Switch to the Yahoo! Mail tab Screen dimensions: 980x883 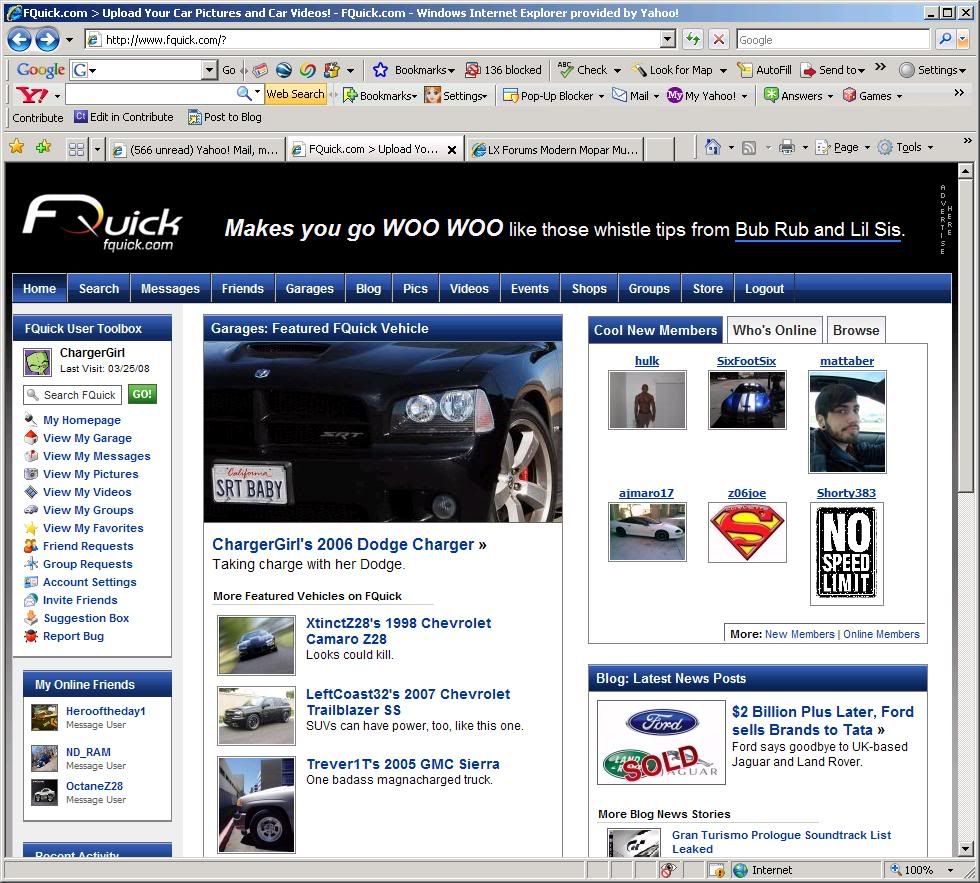coord(195,149)
